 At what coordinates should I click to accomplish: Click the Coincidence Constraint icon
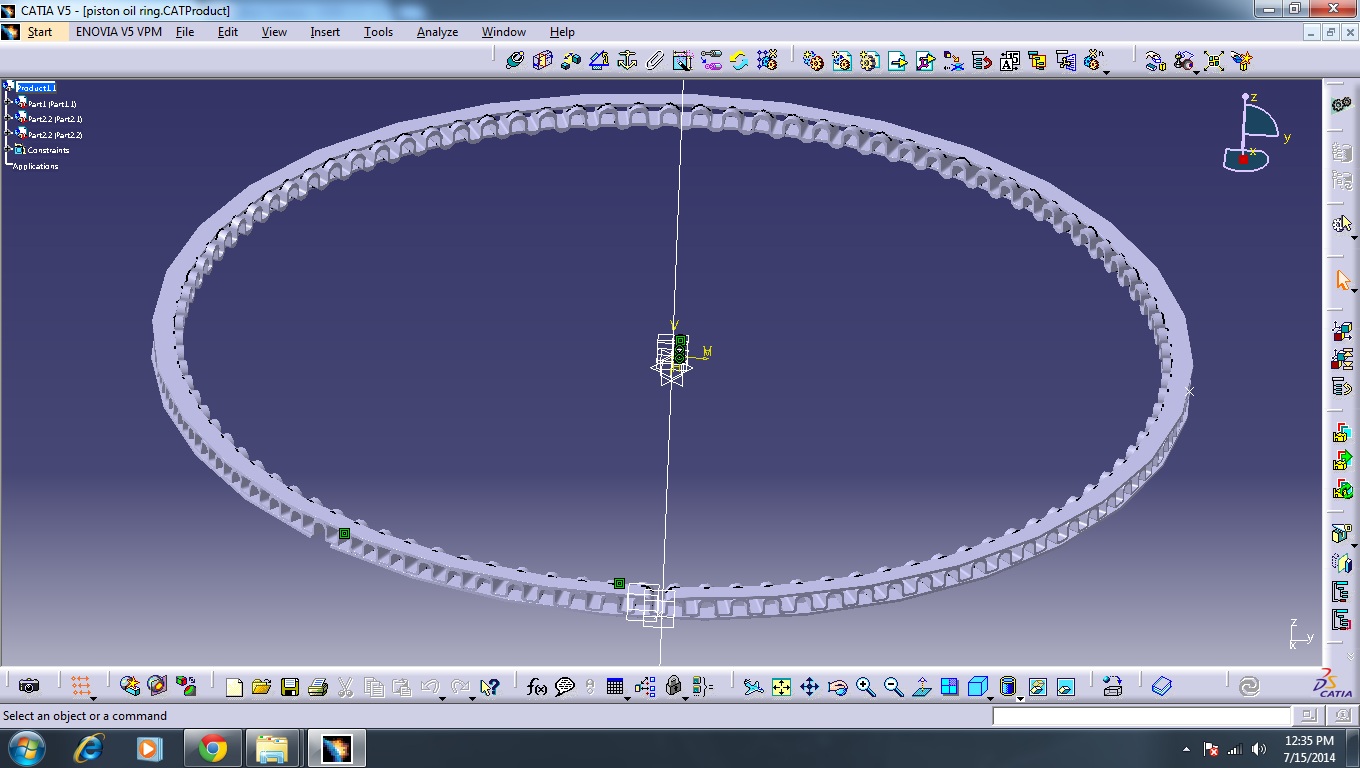pyautogui.click(x=515, y=60)
